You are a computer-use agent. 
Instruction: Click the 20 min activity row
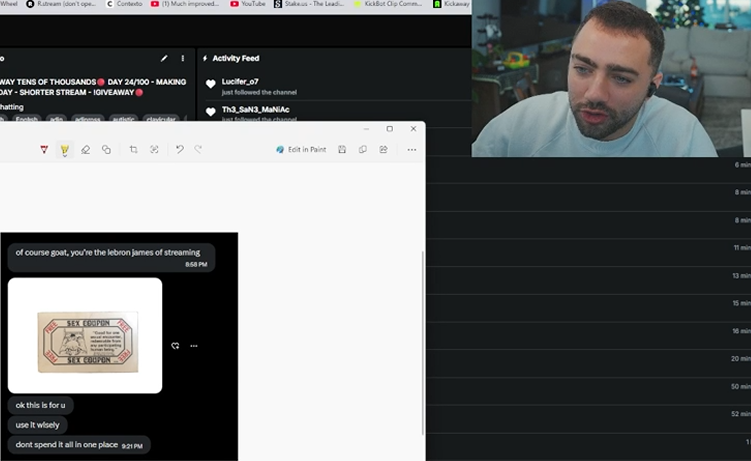[x=588, y=363]
